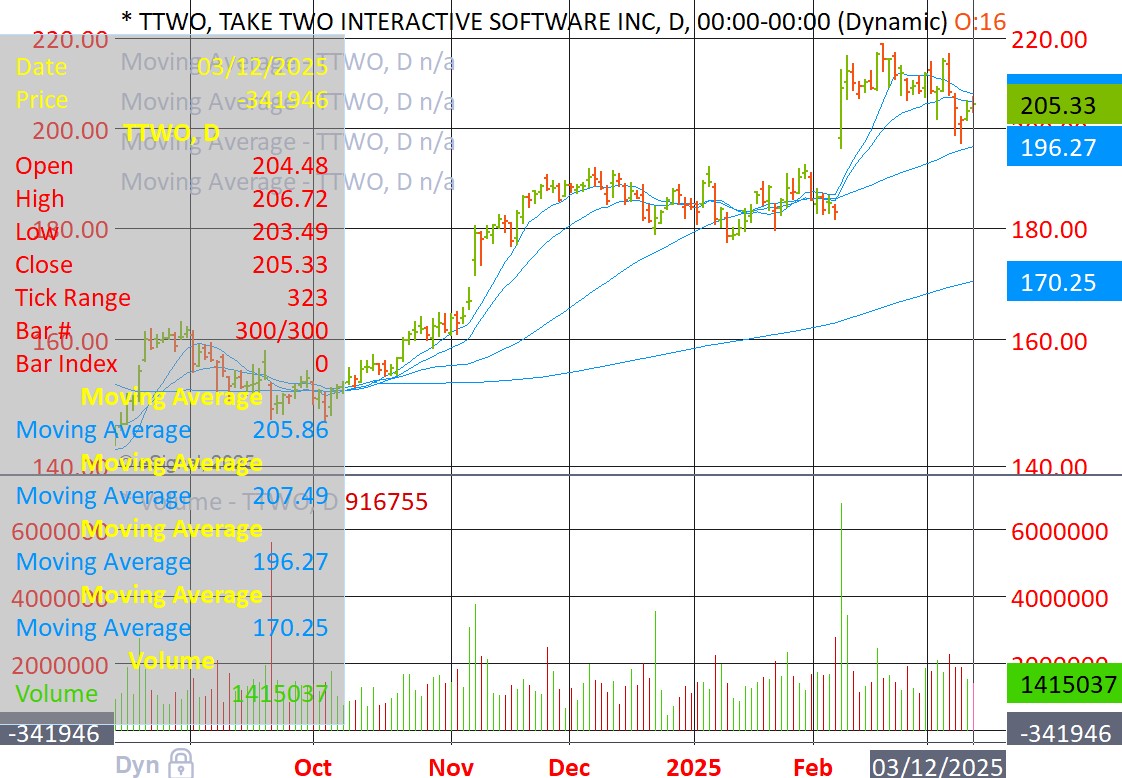Select the Date value 03/12/2025 in the data window

[x=263, y=67]
